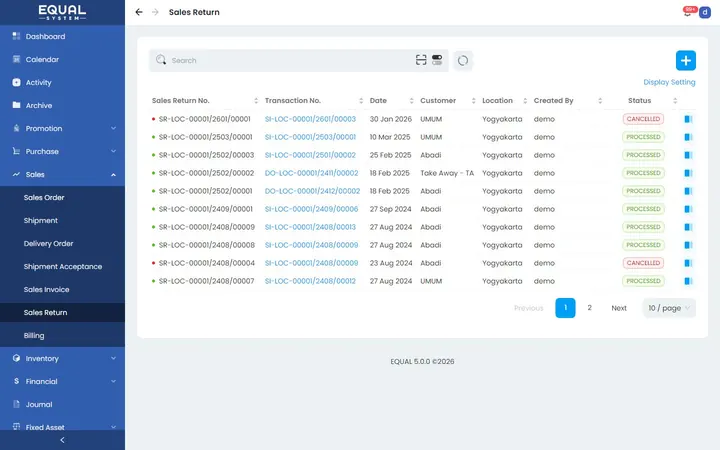Open detail icon for SR-LOC-00001/2502/00002
This screenshot has width=720, height=450.
point(688,173)
